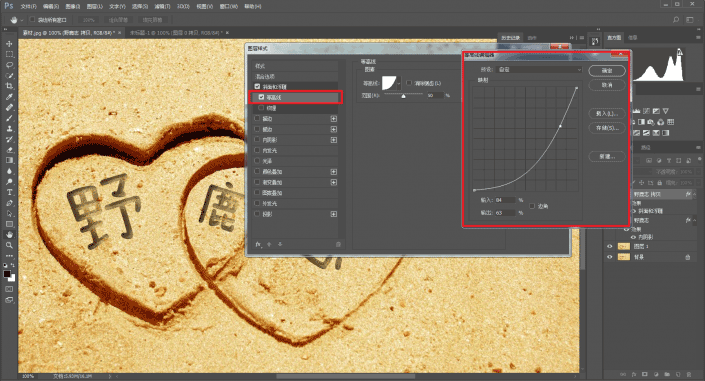This screenshot has width=705, height=381.
Task: Open the 滤镜(T) menu
Action: (x=162, y=6)
